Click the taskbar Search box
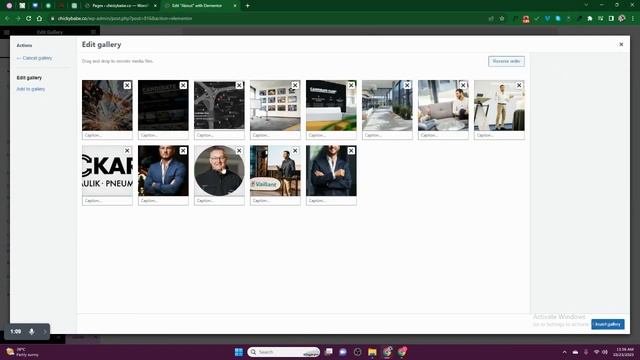This screenshot has width=640, height=360. click(284, 352)
